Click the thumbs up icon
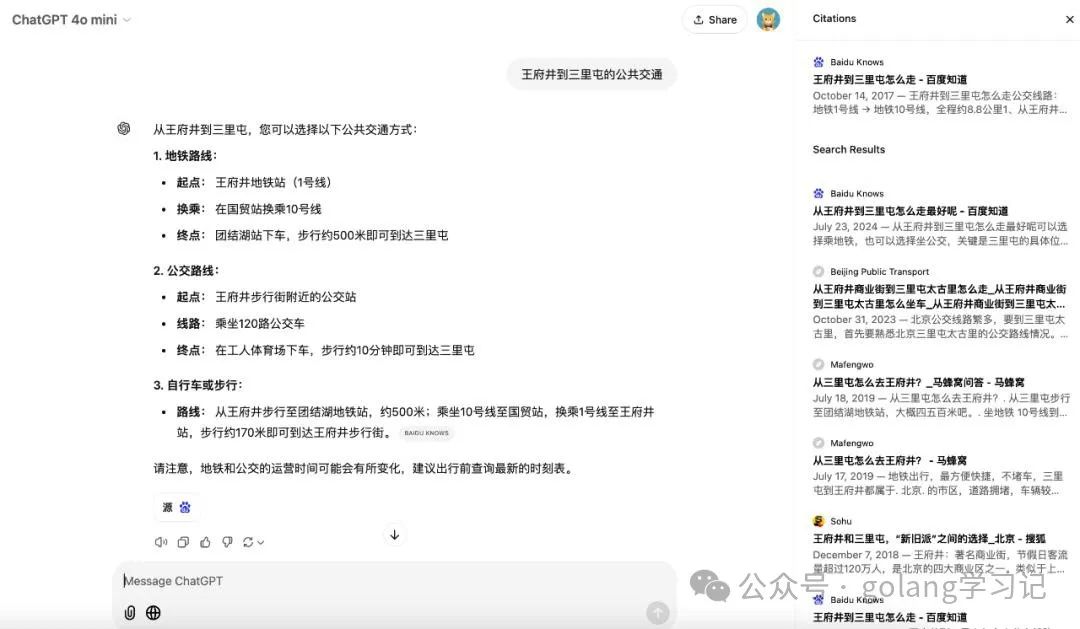 tap(205, 542)
